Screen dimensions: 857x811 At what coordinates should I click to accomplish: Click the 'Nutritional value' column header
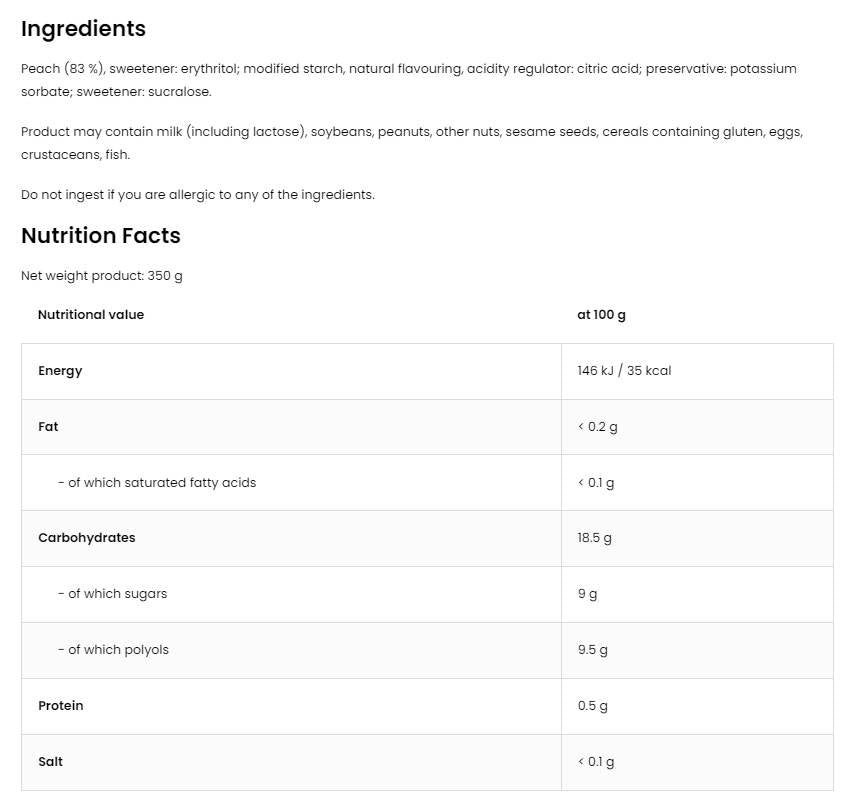(x=91, y=315)
